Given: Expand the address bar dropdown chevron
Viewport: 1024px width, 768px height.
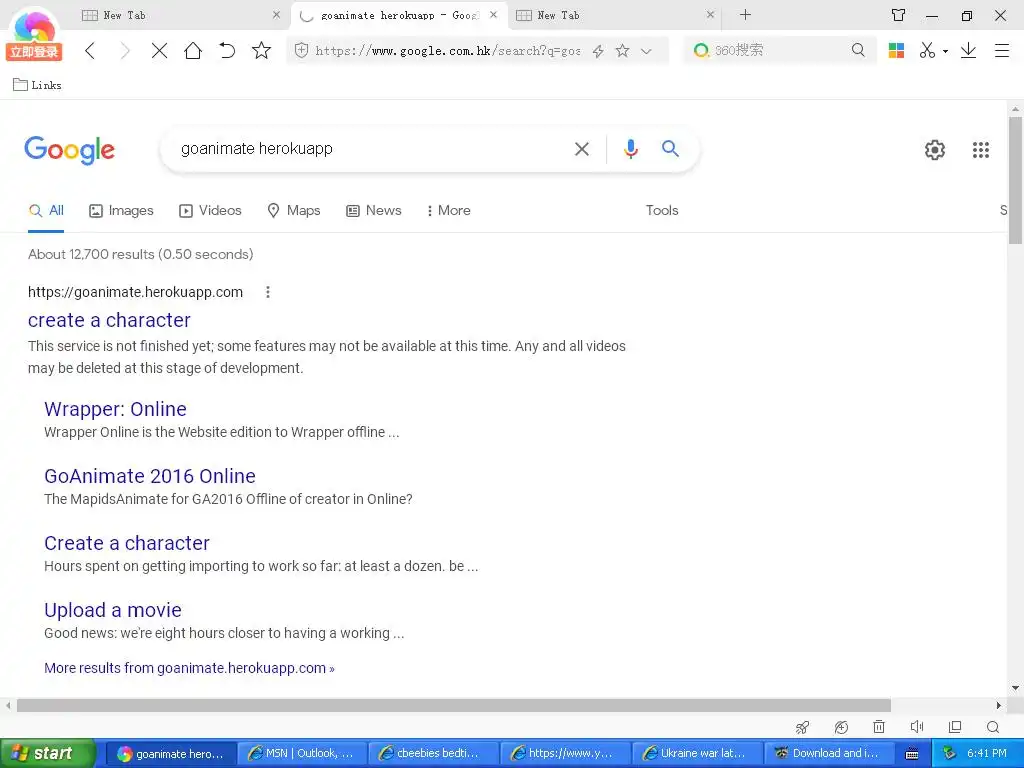Looking at the screenshot, I should click(646, 51).
